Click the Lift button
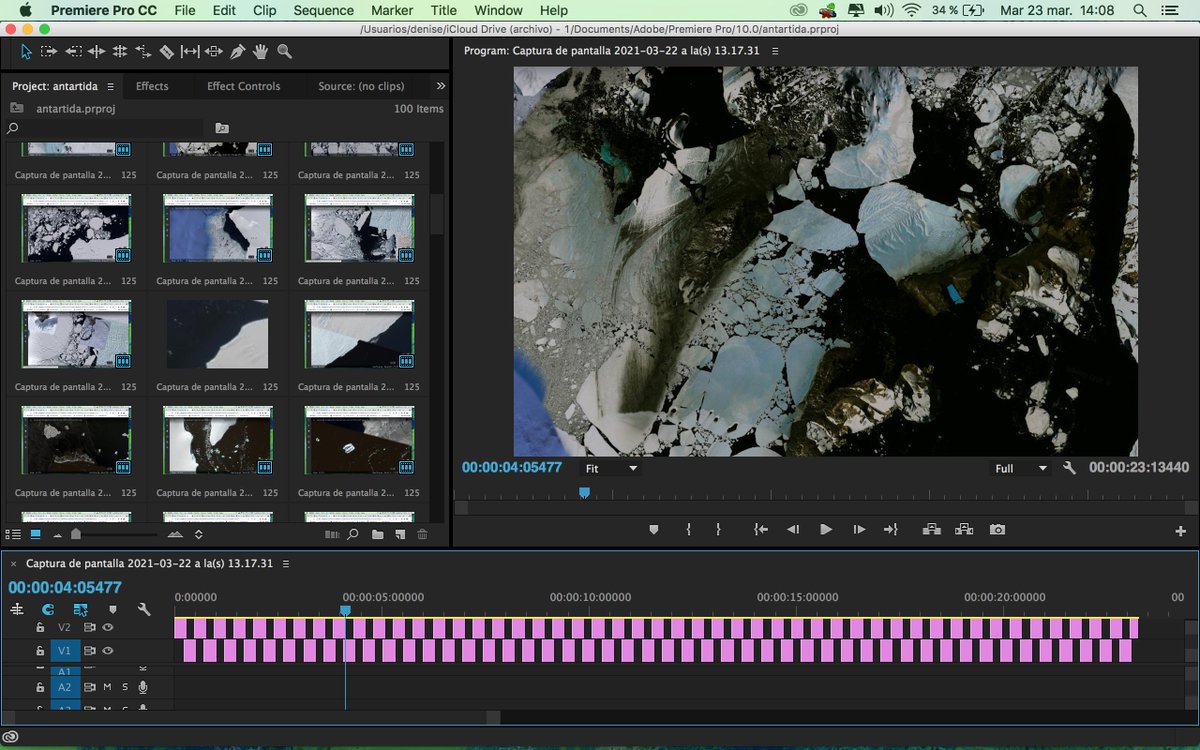Screen dimensions: 1200x750 pyautogui.click(x=931, y=530)
